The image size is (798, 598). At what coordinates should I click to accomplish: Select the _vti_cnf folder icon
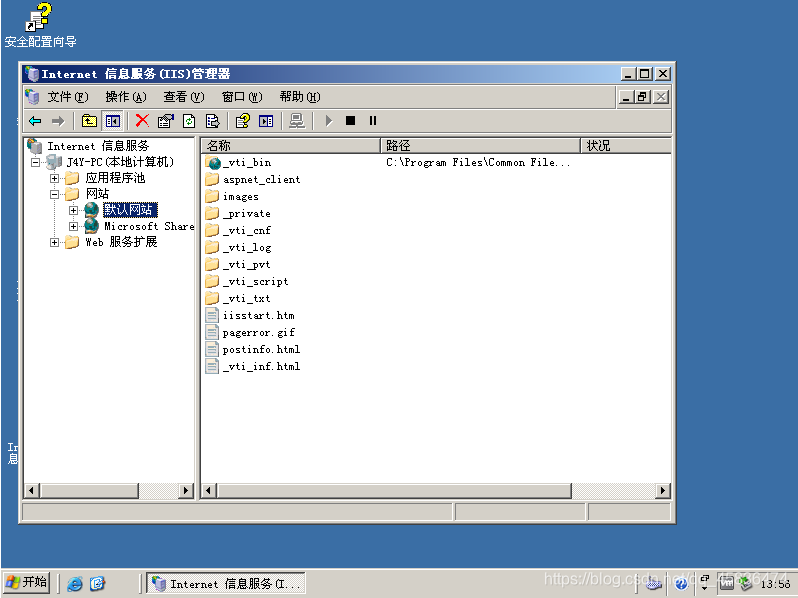point(212,231)
